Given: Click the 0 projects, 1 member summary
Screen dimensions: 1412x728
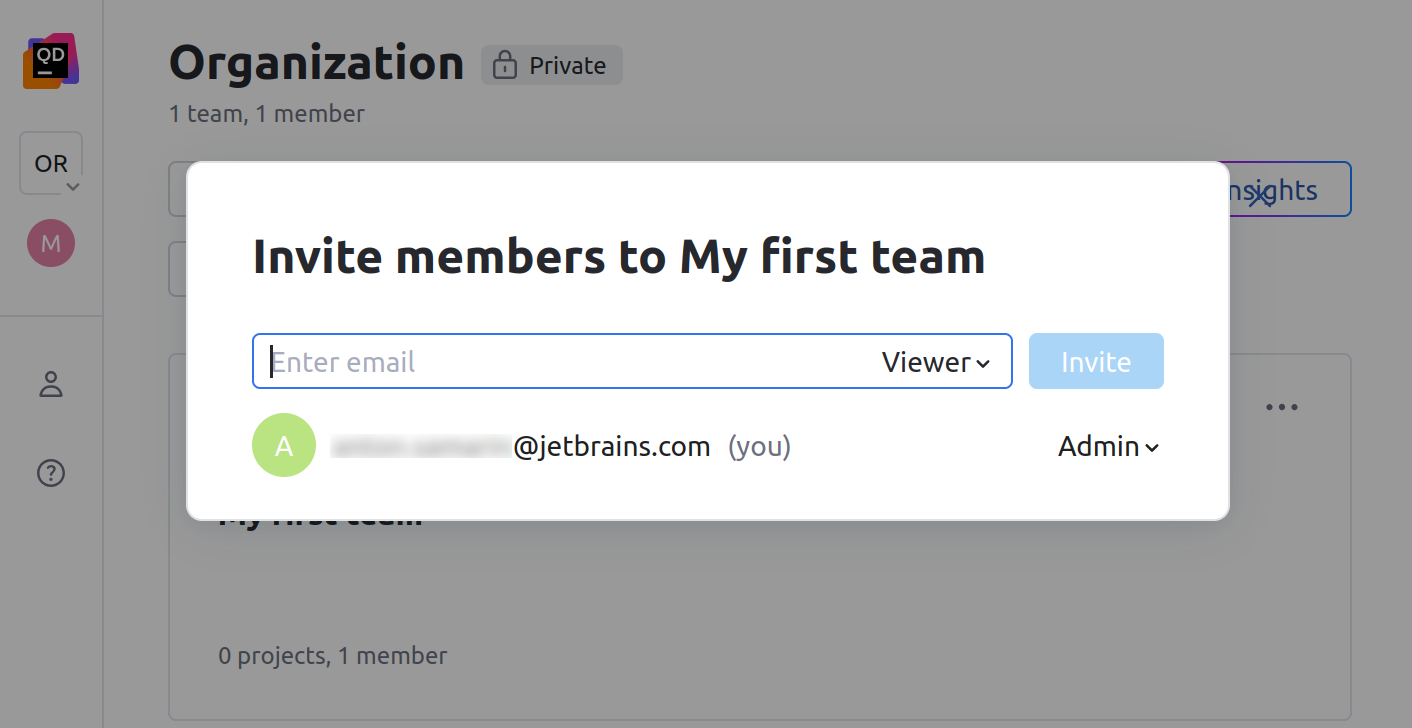Looking at the screenshot, I should [332, 655].
